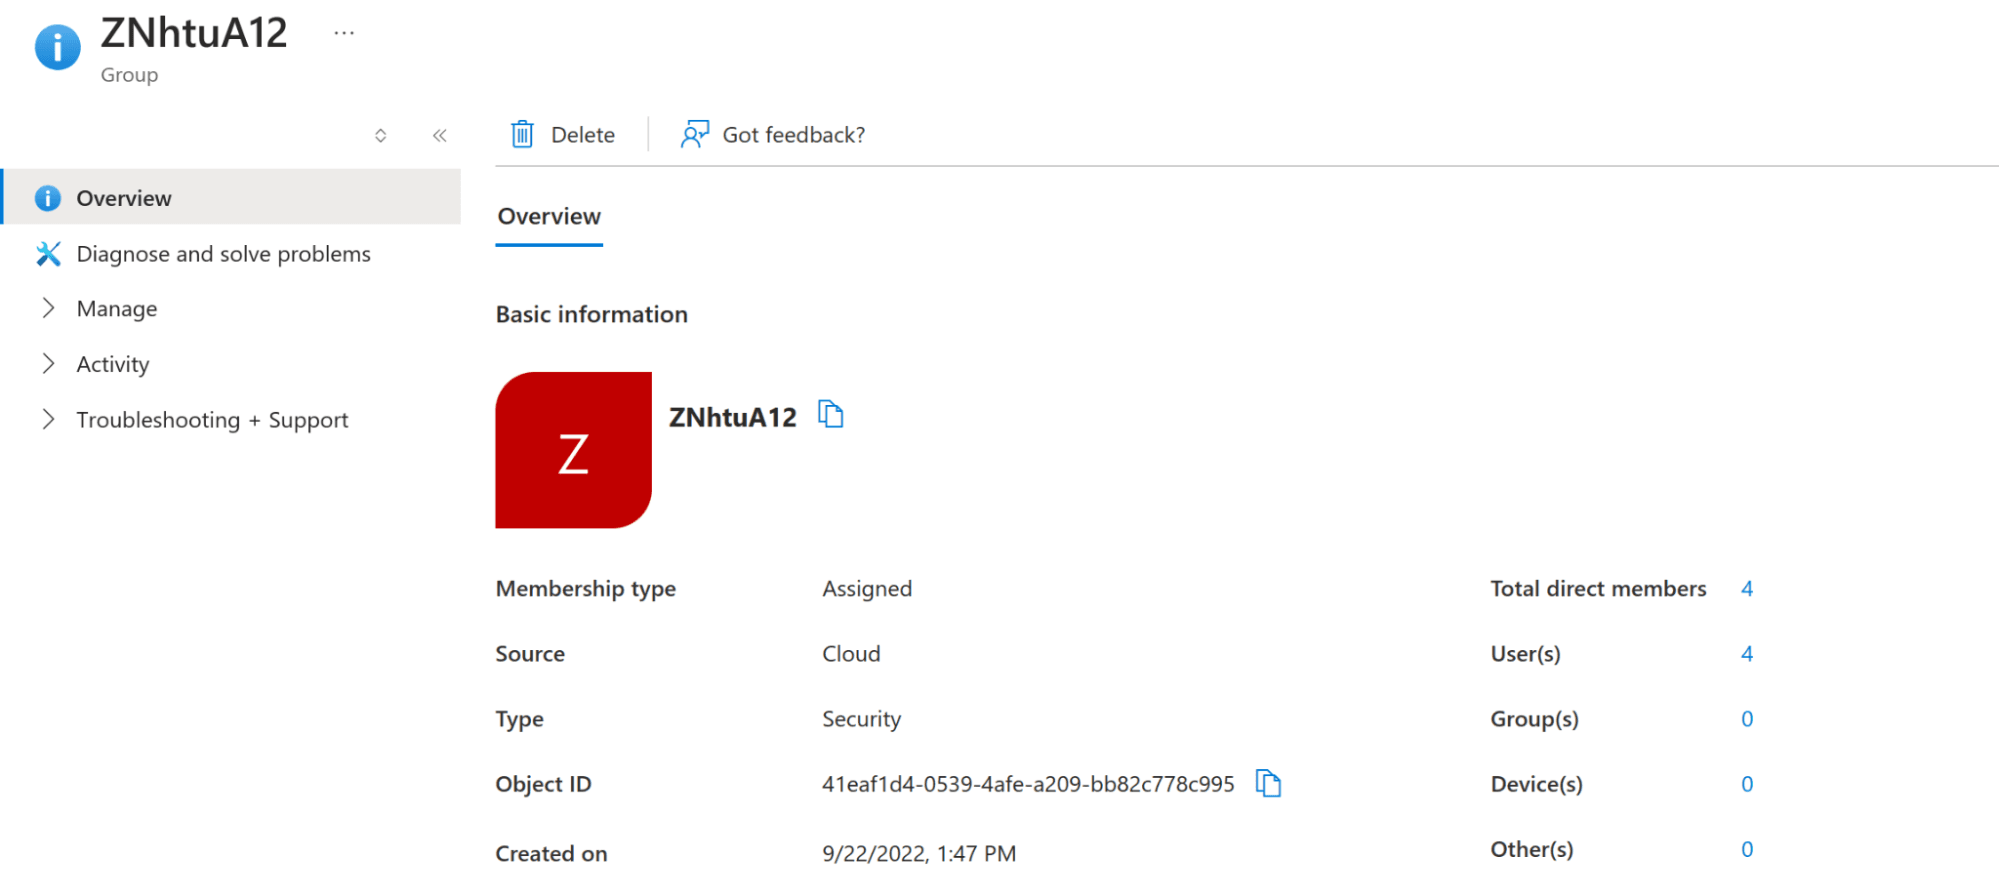Switch to the Overview tab

pyautogui.click(x=549, y=217)
